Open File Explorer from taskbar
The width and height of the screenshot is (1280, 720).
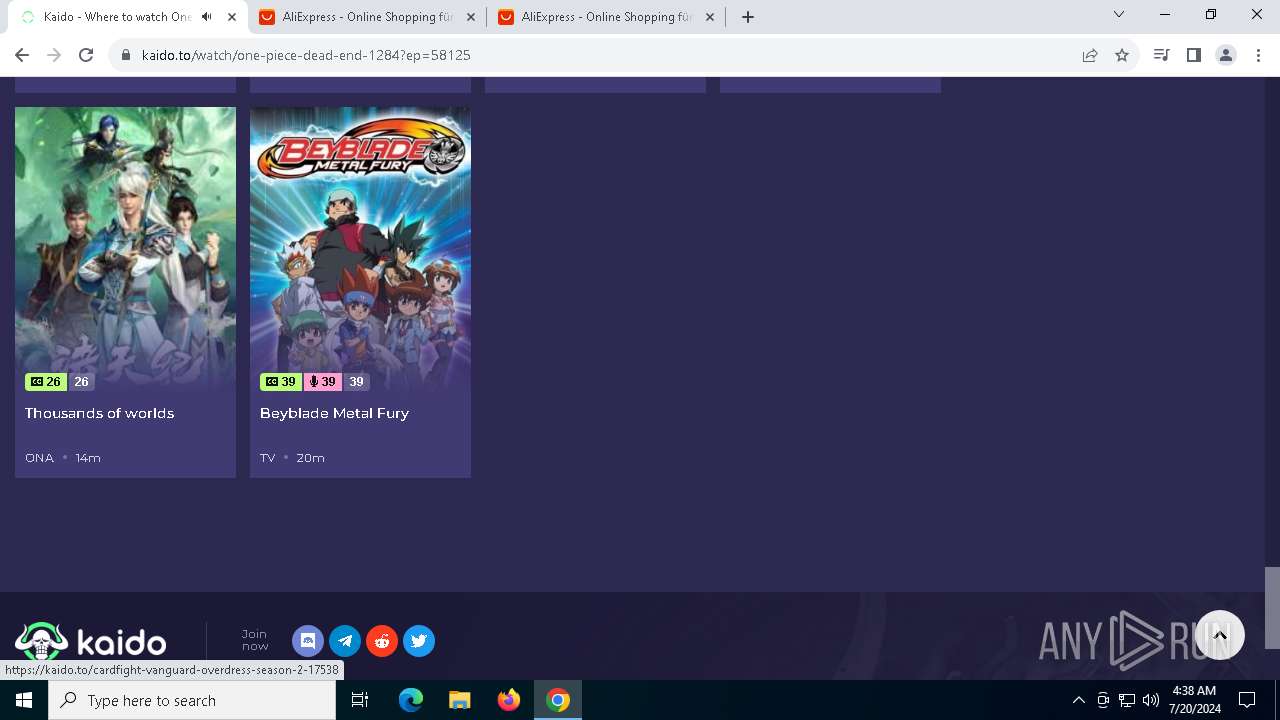(x=459, y=700)
